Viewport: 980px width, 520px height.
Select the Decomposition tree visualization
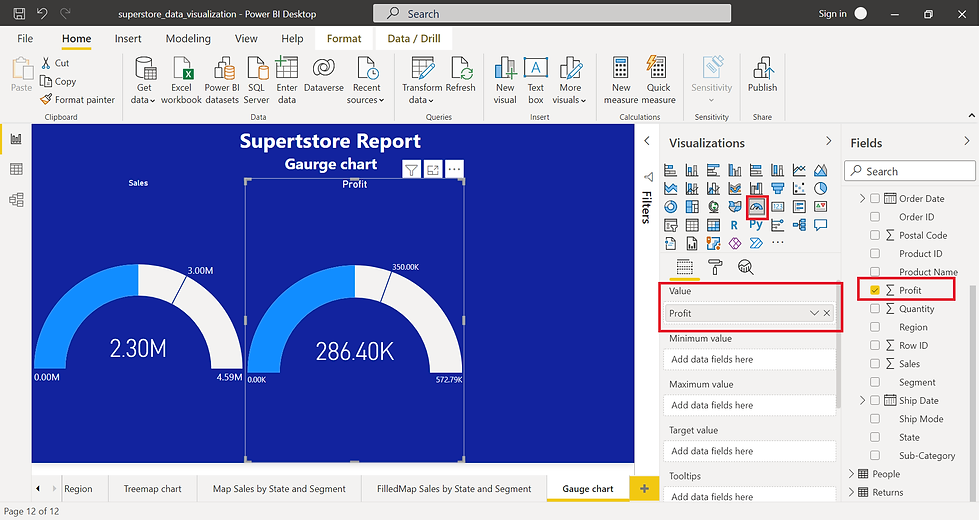799,225
